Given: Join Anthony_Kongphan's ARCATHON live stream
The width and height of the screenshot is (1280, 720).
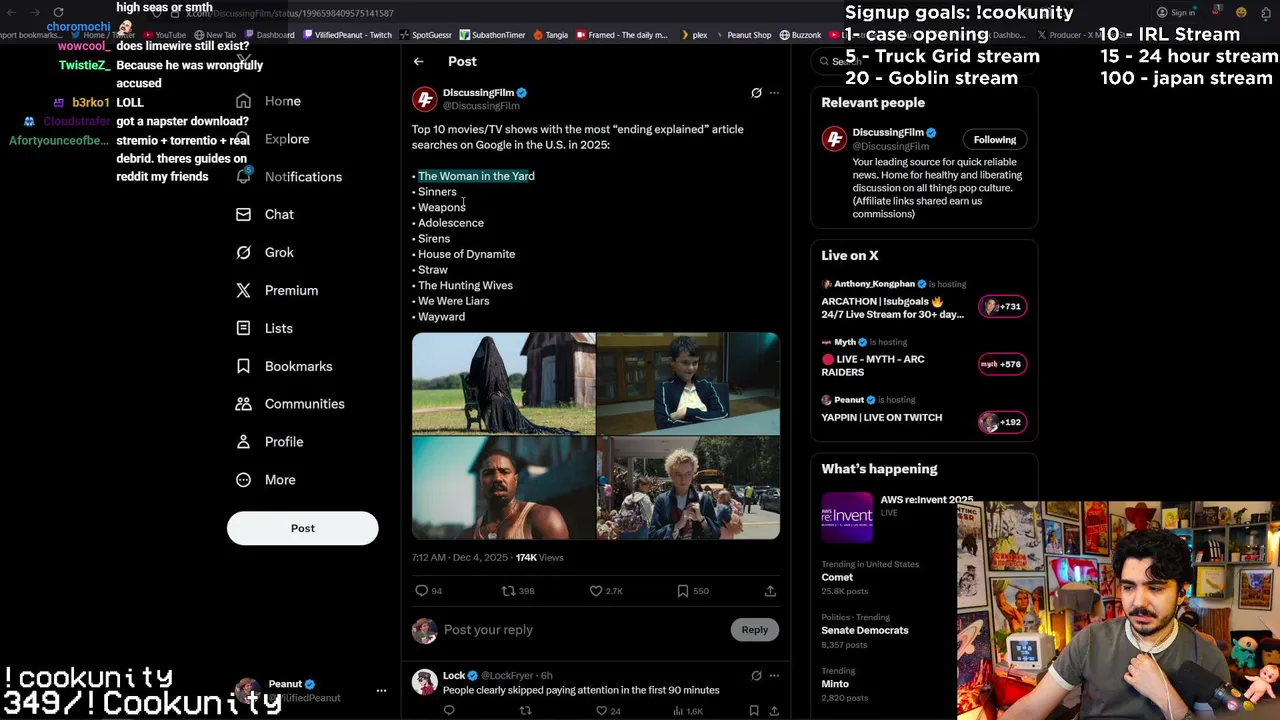Looking at the screenshot, I should tap(892, 308).
